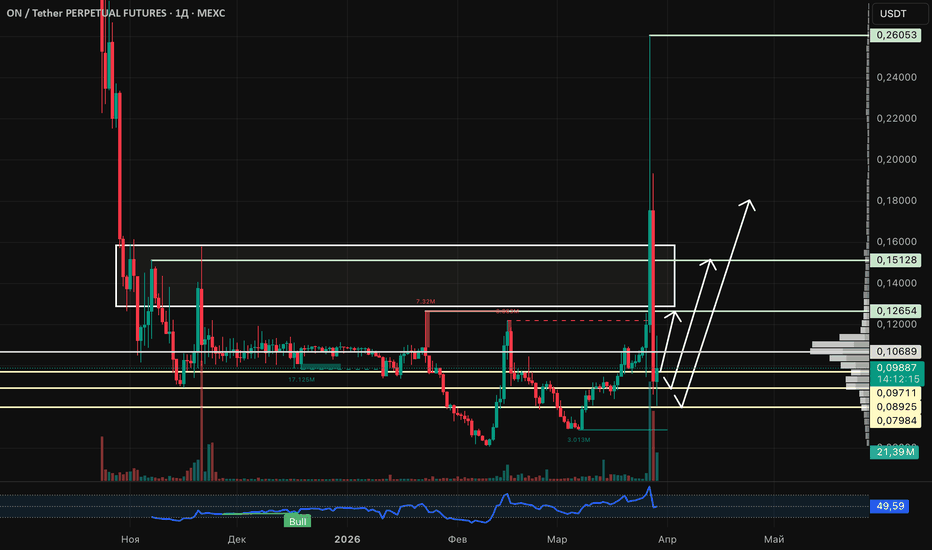Click the Дек date on time axis

coord(237,539)
